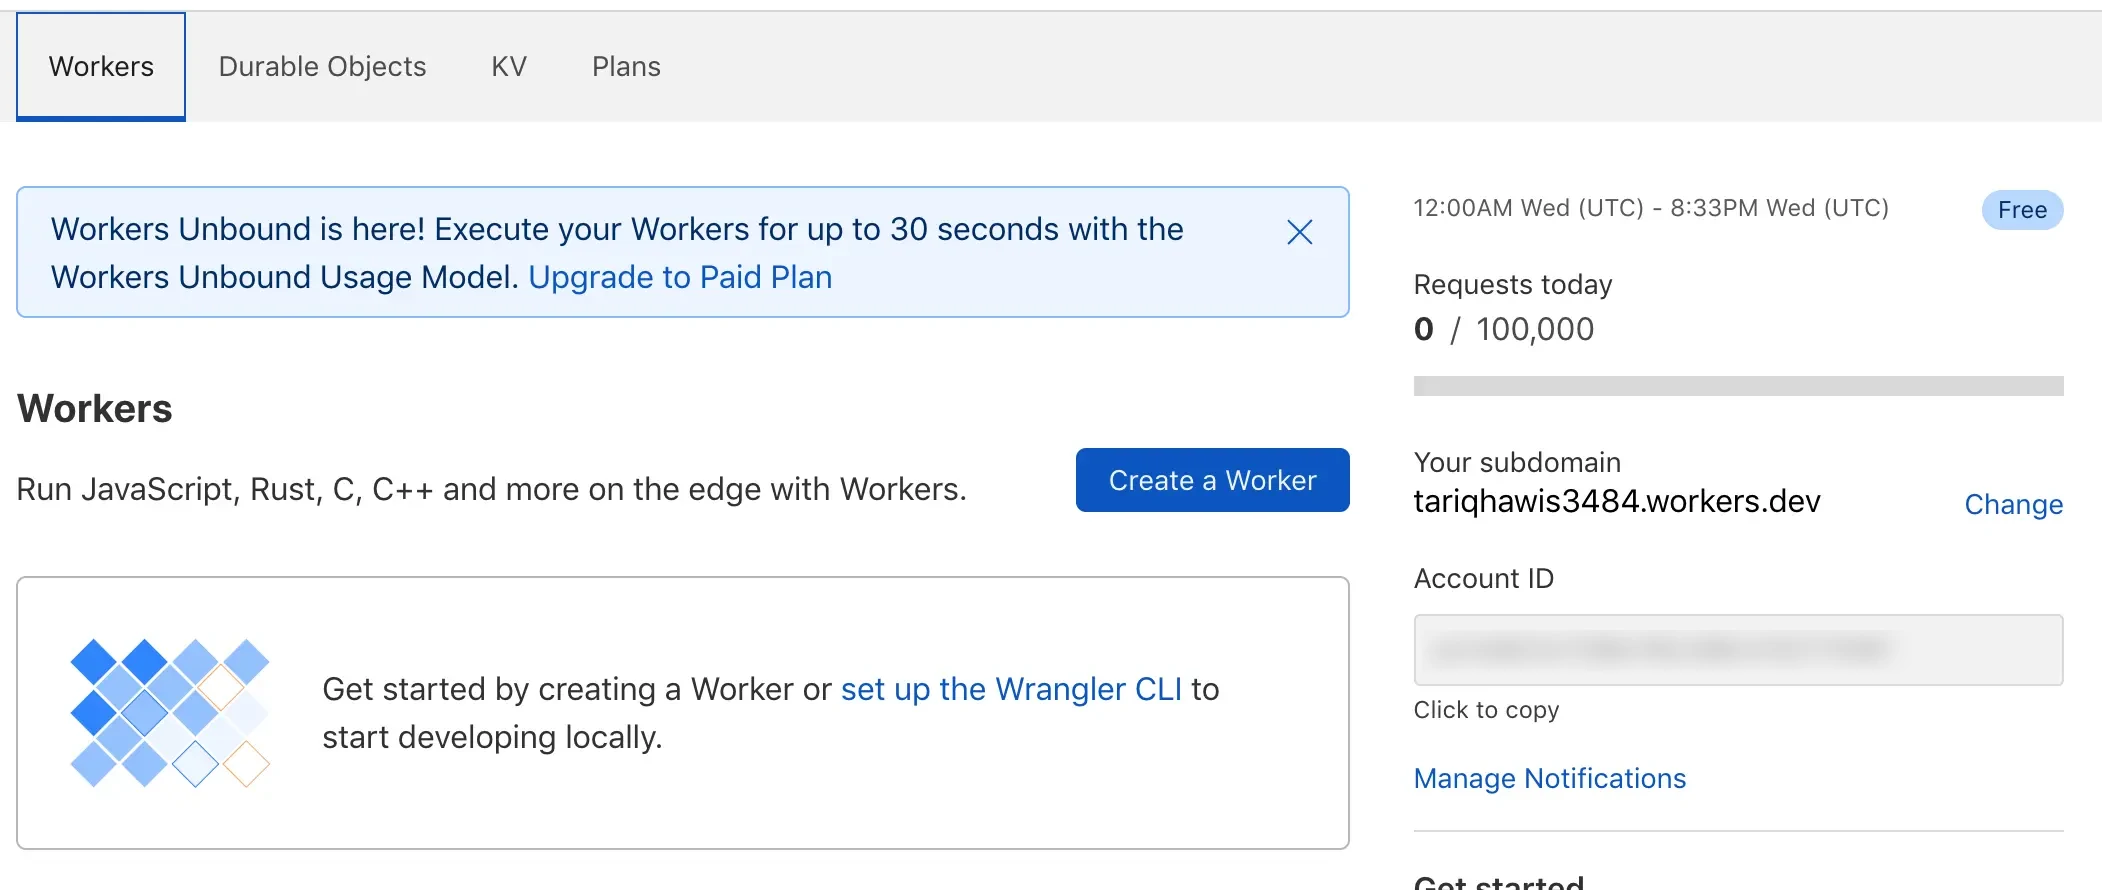Viewport: 2102px width, 890px height.
Task: Dismiss the Workers Unbound banner
Action: coord(1299,232)
